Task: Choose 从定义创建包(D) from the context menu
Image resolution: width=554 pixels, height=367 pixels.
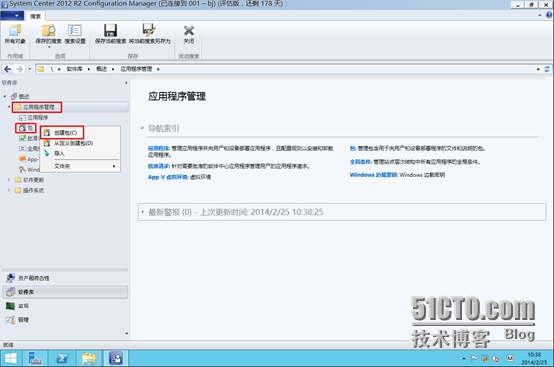Action: [x=80, y=143]
